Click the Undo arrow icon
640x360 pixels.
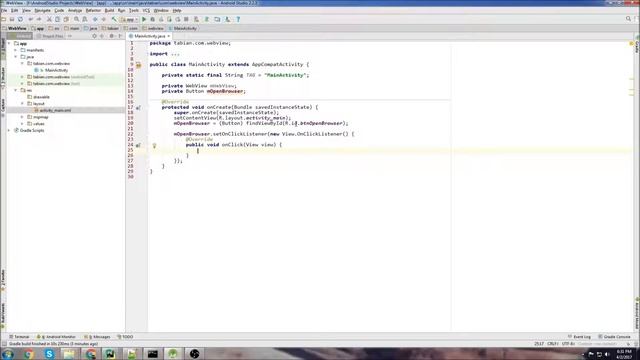[31, 19]
